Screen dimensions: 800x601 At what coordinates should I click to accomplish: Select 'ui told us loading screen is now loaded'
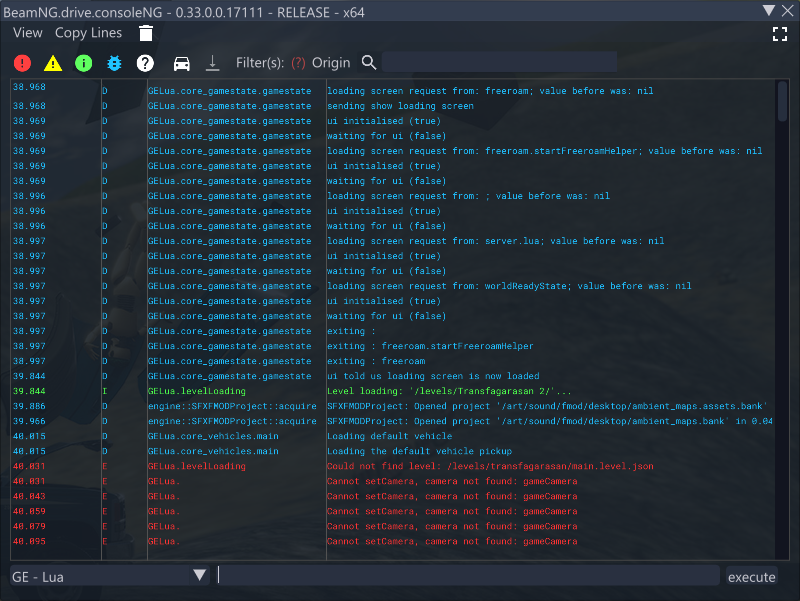(x=433, y=376)
